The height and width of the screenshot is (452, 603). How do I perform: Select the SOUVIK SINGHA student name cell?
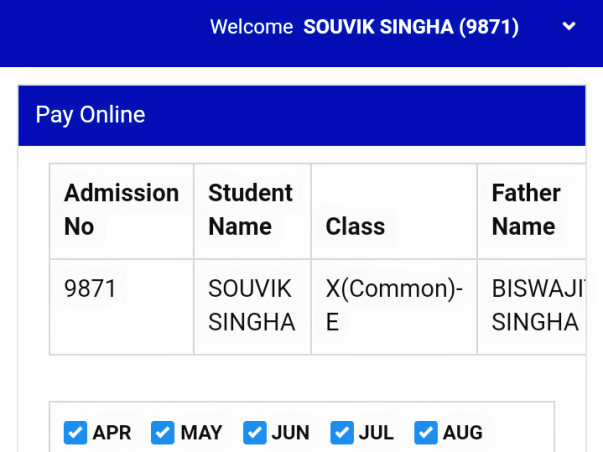[253, 307]
